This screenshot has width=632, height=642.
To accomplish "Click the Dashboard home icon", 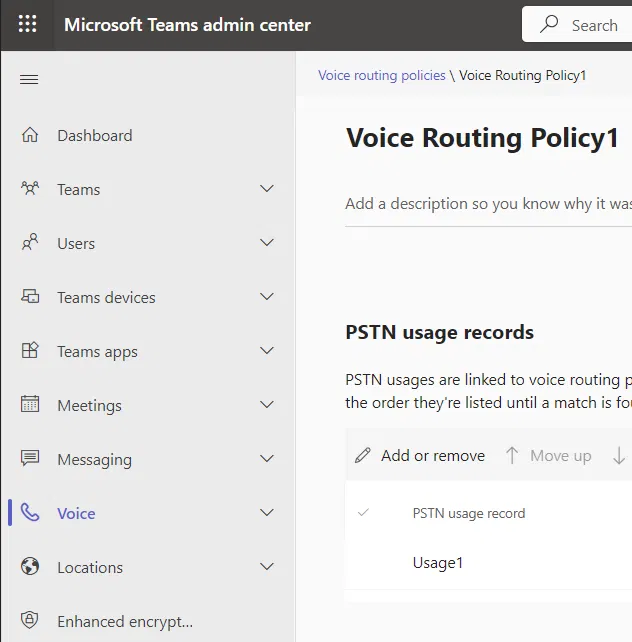I will pyautogui.click(x=30, y=135).
